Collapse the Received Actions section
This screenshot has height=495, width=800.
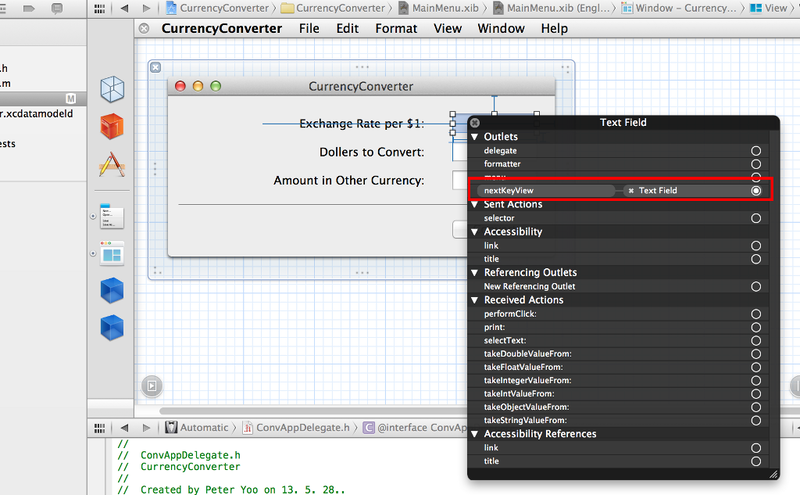(474, 300)
